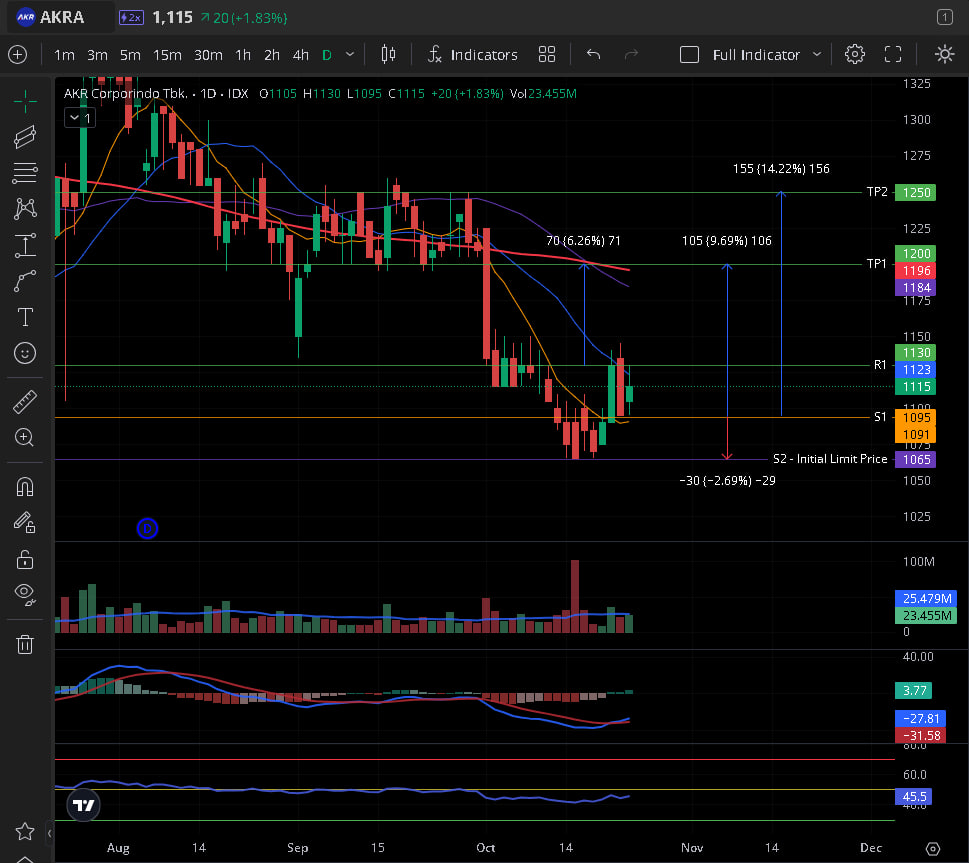Open candlestick chart type selector

point(389,55)
